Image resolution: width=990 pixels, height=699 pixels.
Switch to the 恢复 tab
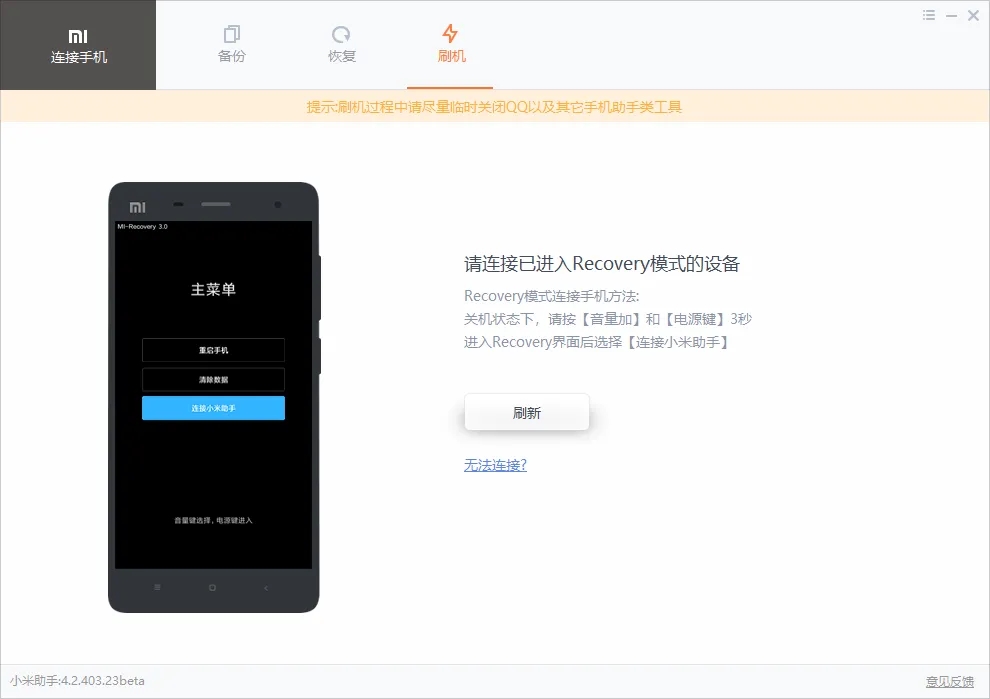coord(341,45)
